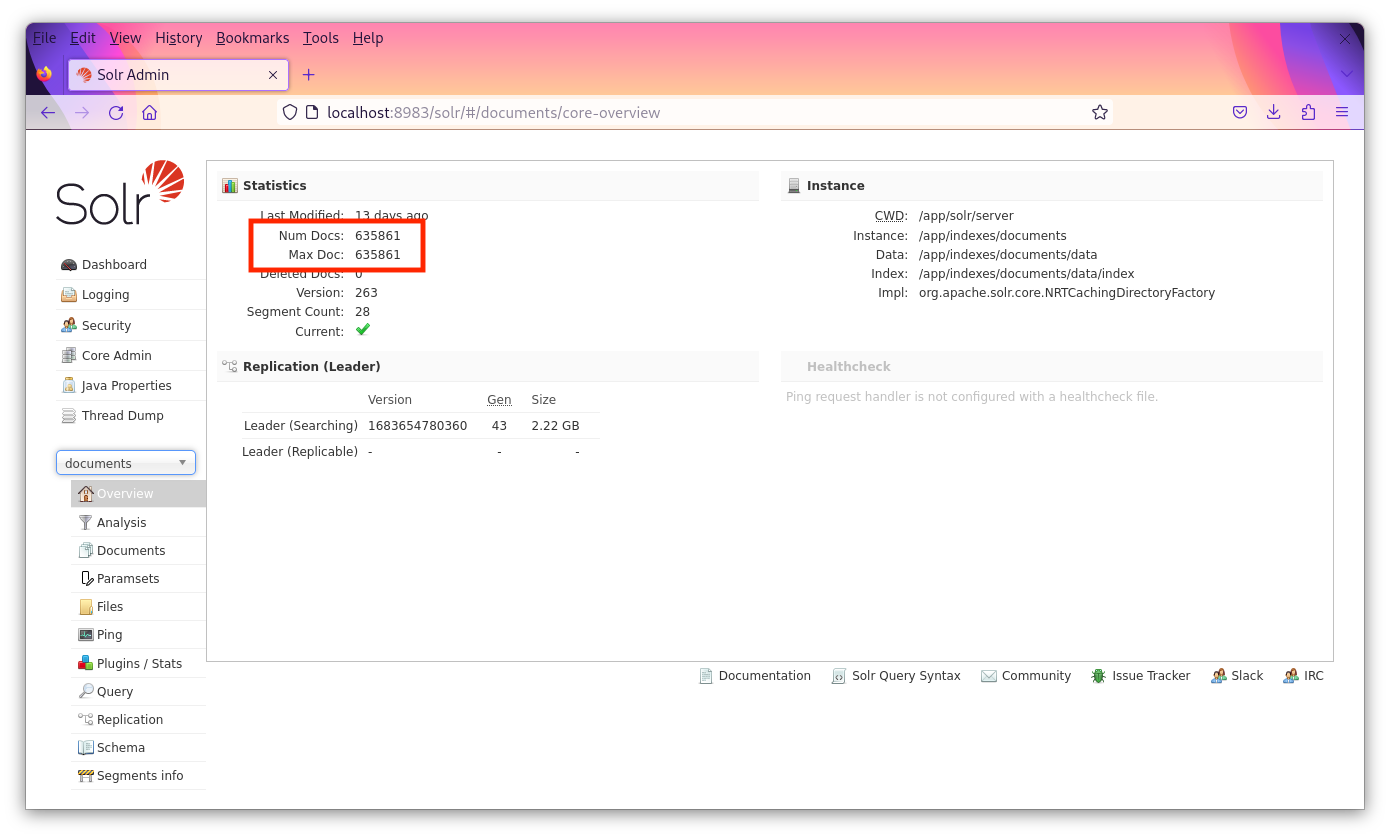
Task: Click the /app/solr/server CWD value
Action: click(966, 216)
